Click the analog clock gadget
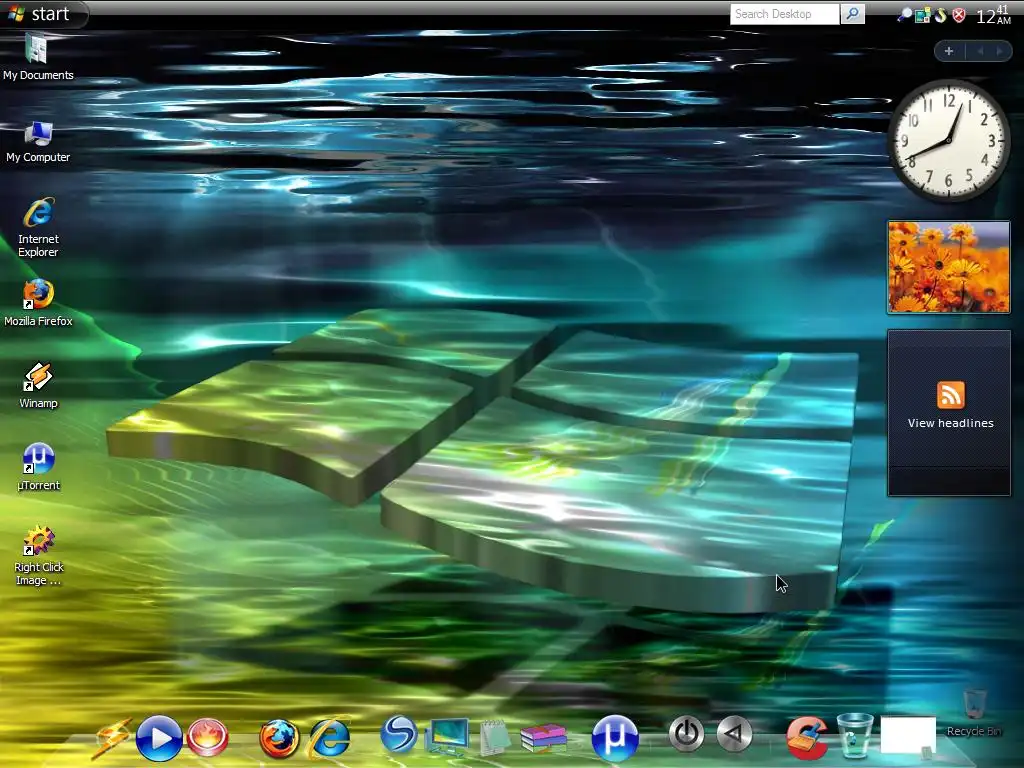1024x768 pixels. pyautogui.click(x=948, y=140)
